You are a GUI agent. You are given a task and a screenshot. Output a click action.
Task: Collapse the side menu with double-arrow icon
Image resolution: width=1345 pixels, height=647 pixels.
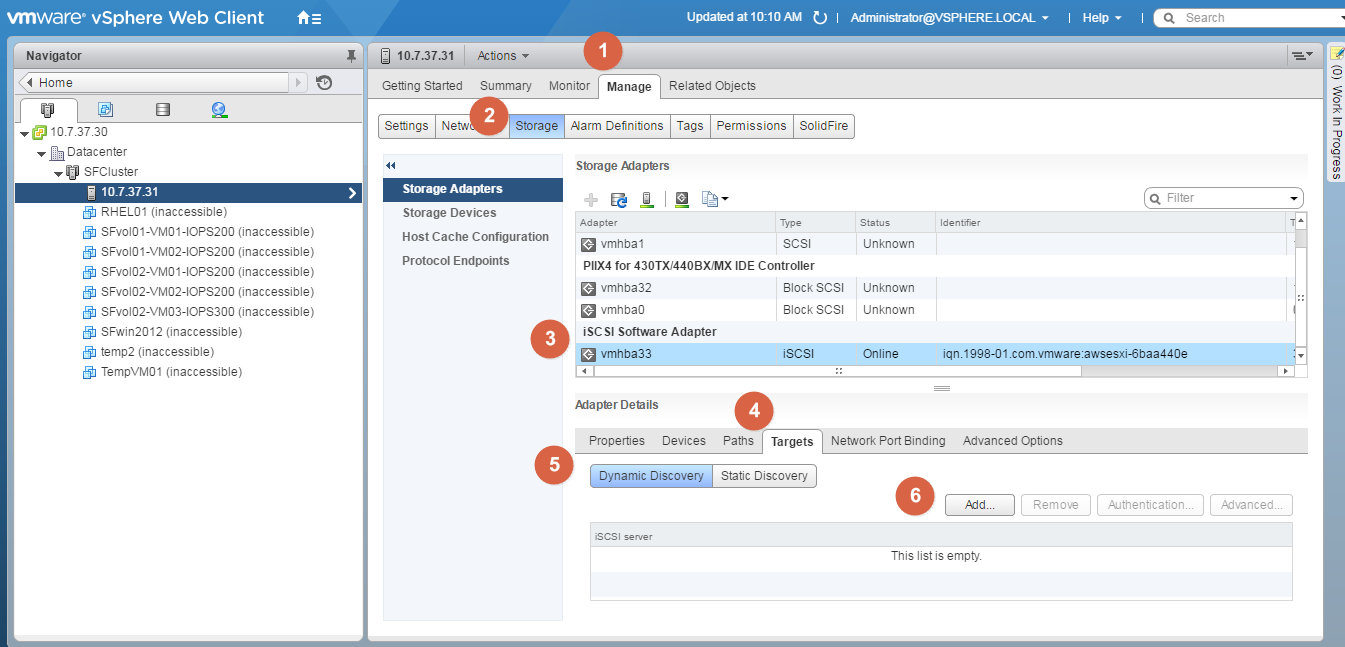click(x=391, y=166)
